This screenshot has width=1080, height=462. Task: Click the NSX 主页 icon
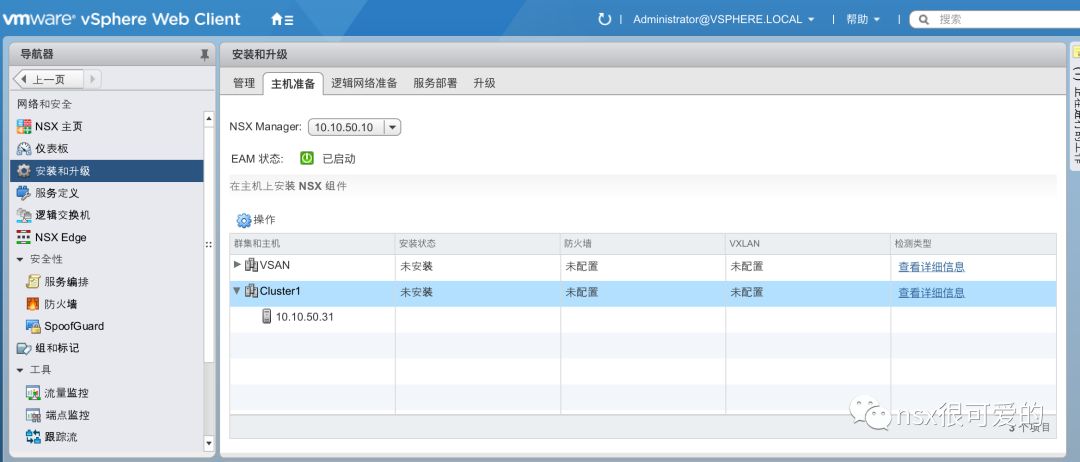(x=24, y=127)
